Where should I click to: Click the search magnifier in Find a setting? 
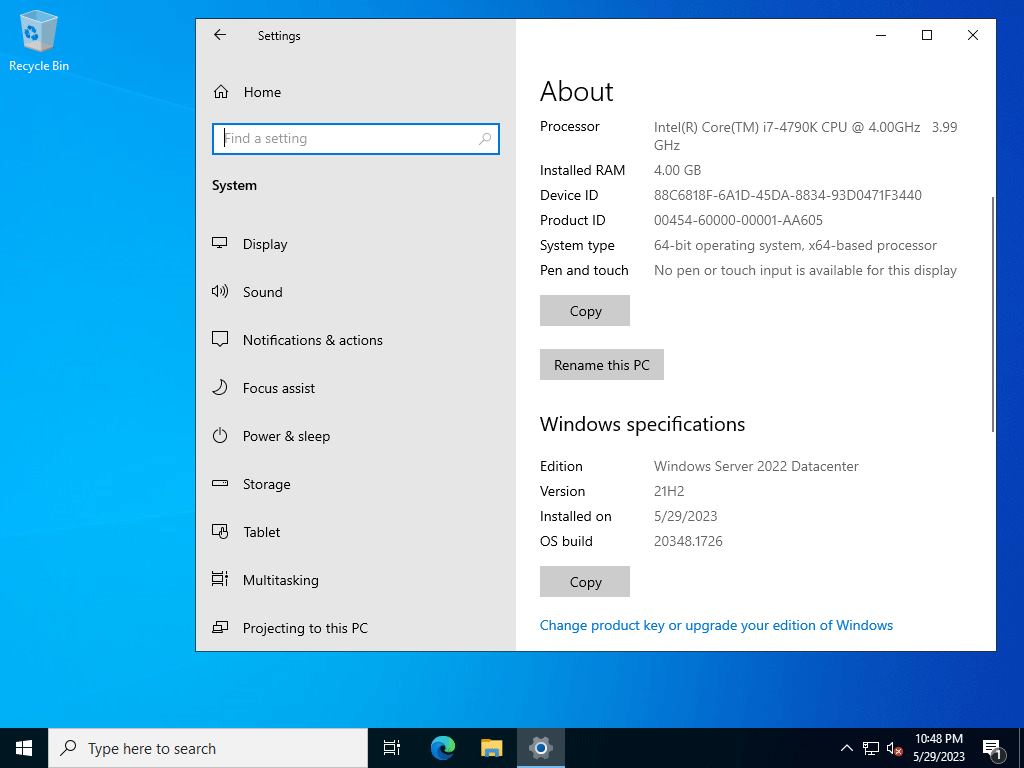485,138
